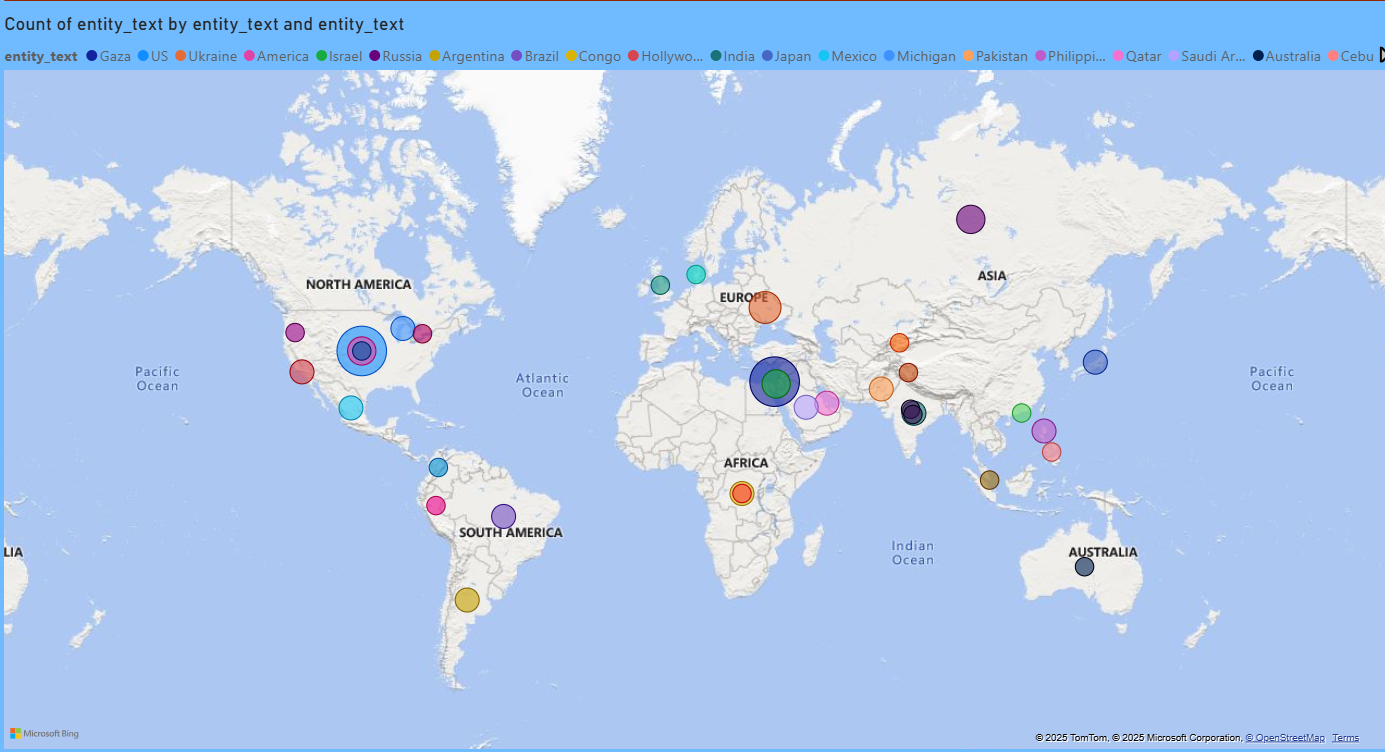Click the Hollywood legend marker
This screenshot has height=752, width=1385.
(632, 56)
